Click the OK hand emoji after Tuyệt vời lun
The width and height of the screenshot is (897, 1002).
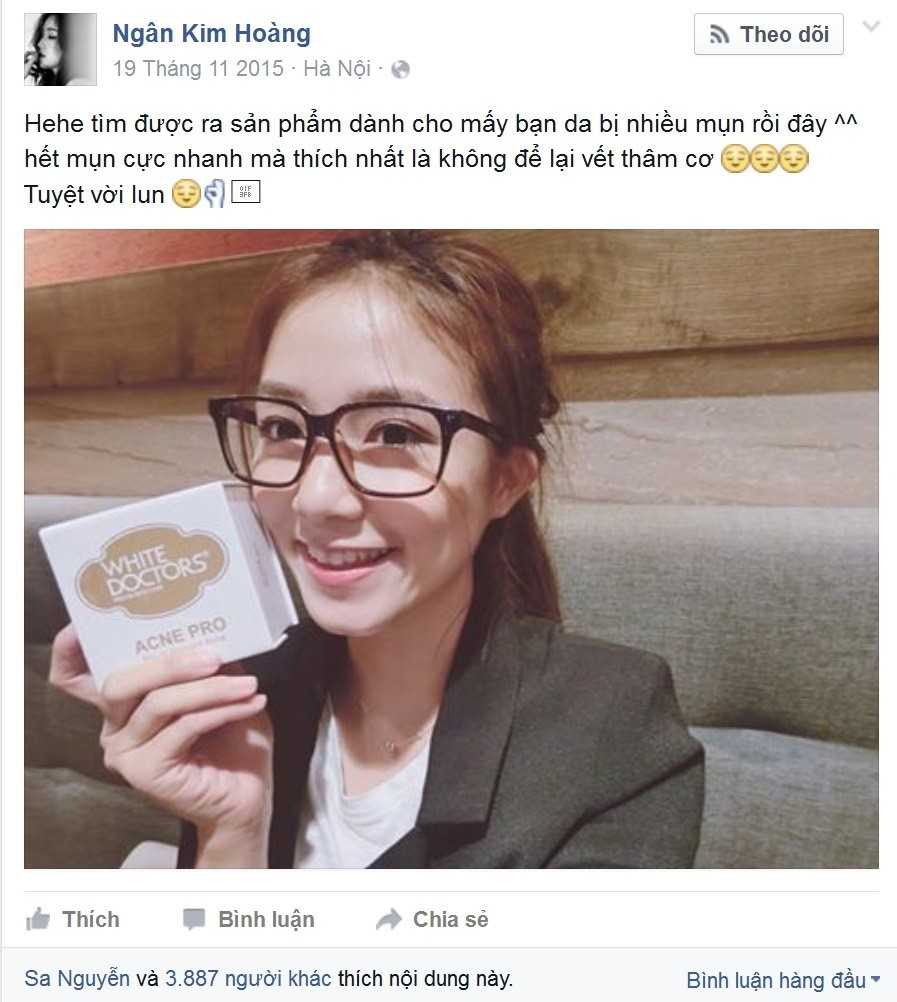pyautogui.click(x=215, y=194)
